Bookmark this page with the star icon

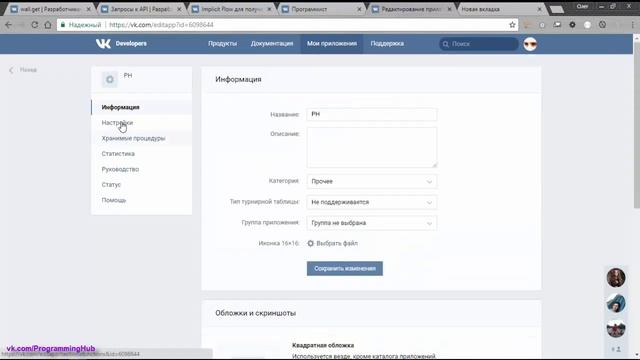click(512, 25)
